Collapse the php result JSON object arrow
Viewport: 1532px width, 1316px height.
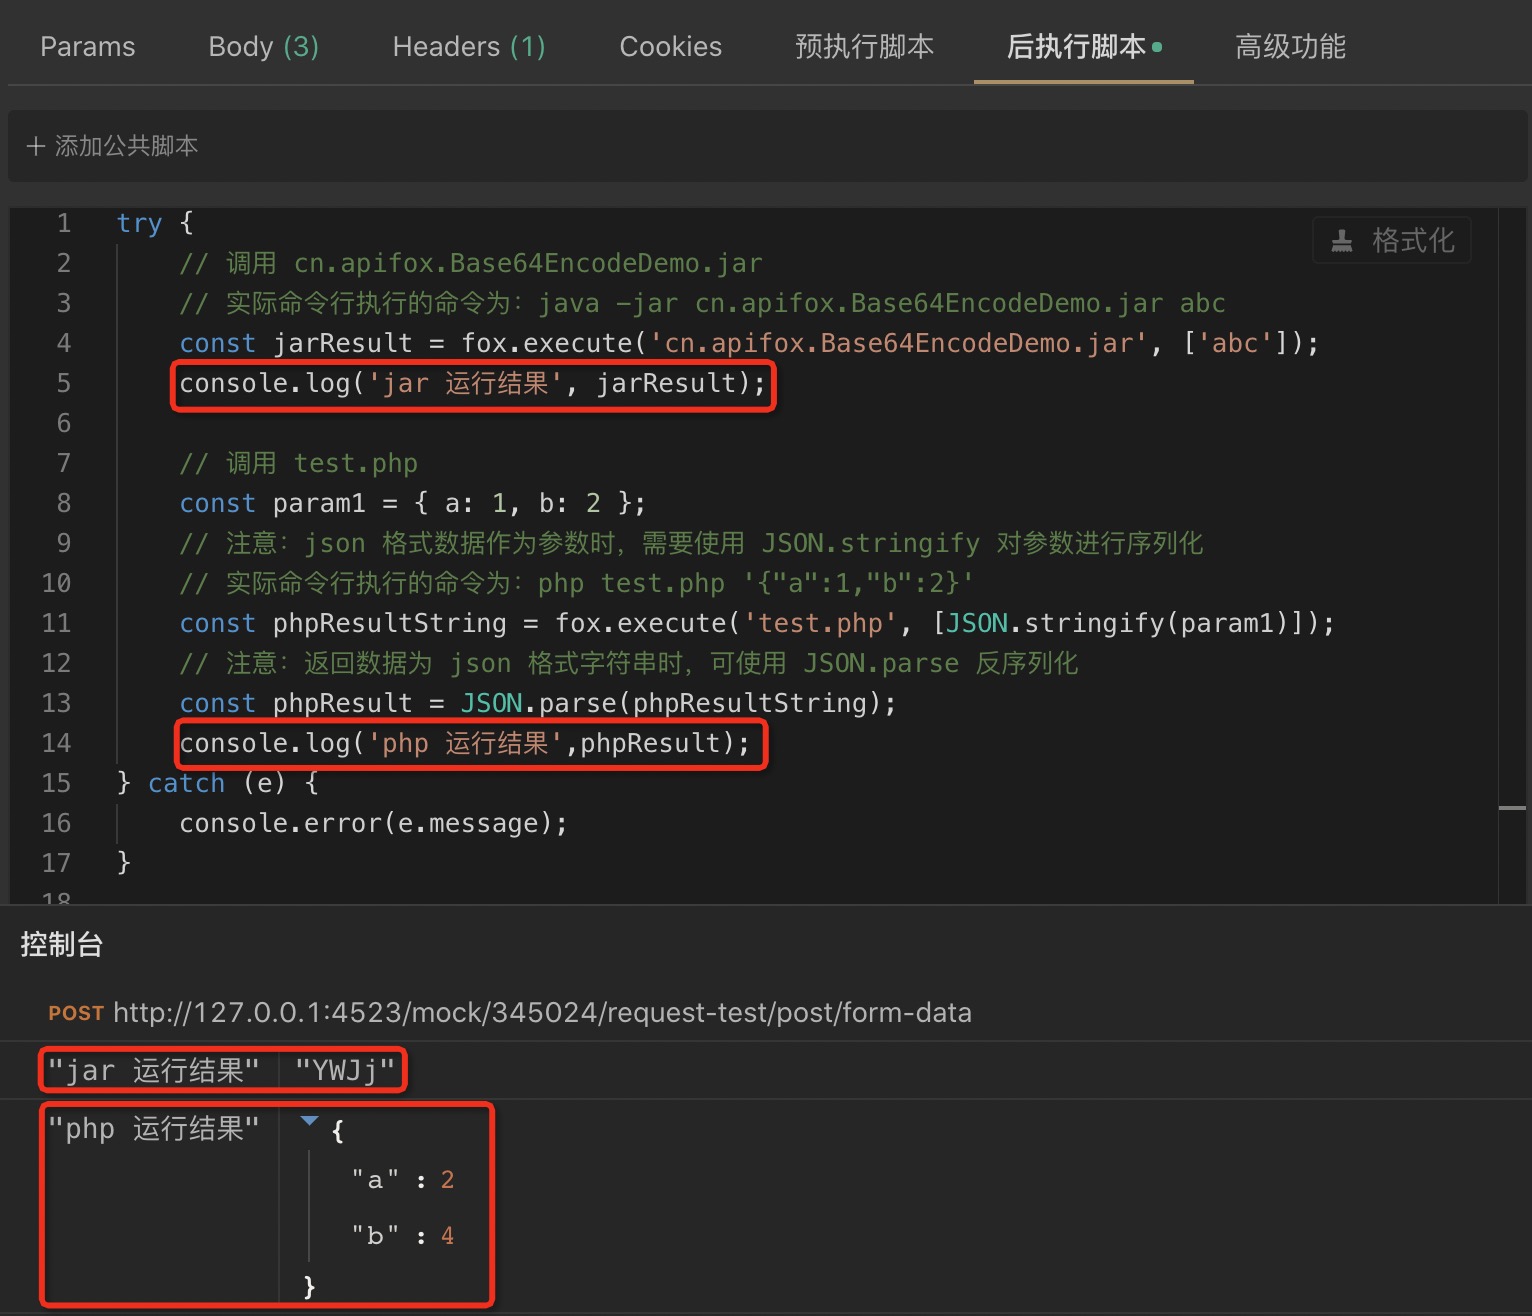[x=309, y=1121]
